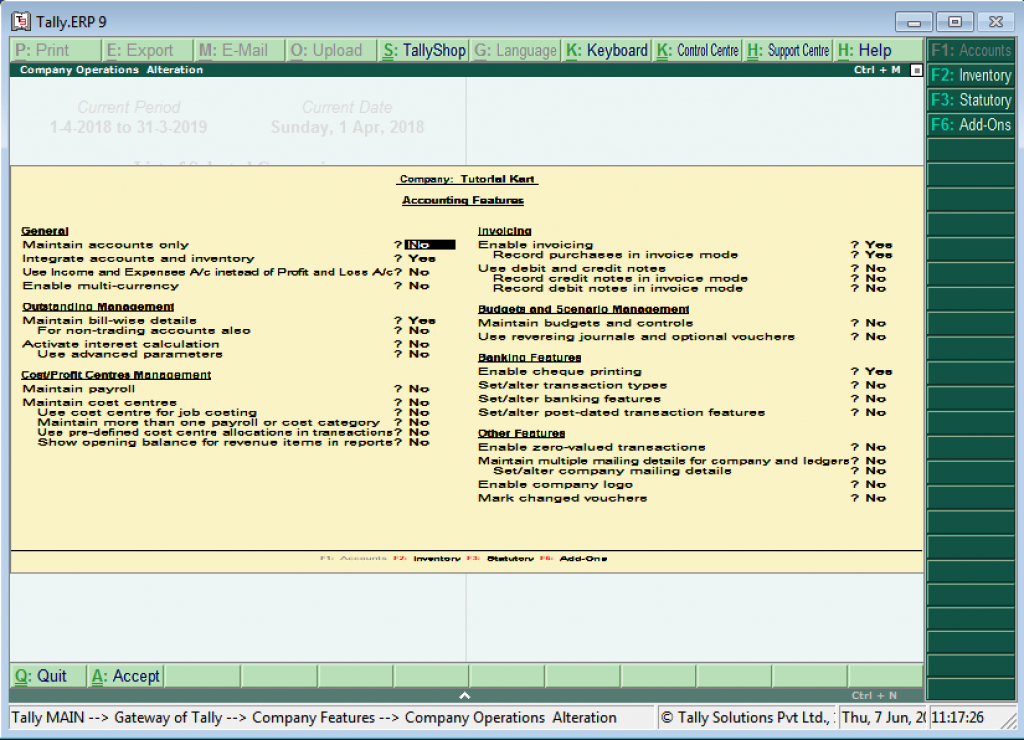Open the Export option
This screenshot has height=740, width=1024.
140,49
